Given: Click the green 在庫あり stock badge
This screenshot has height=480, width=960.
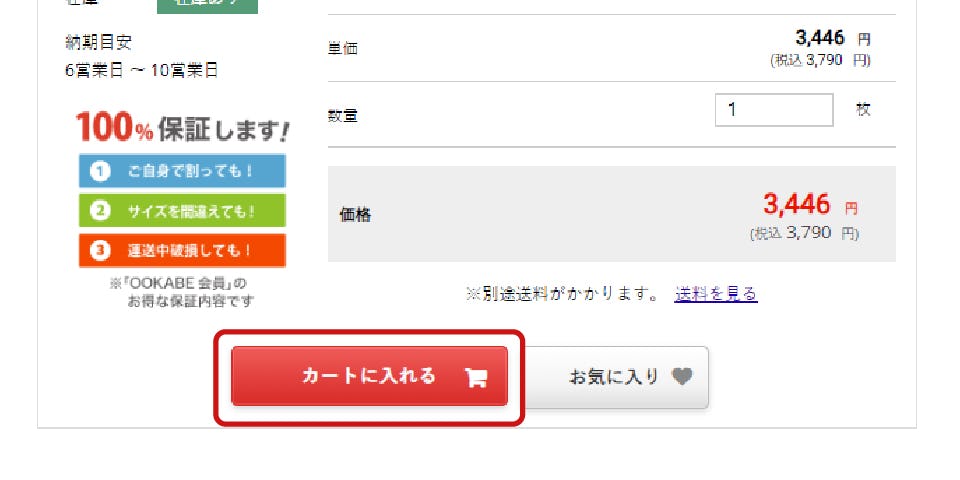Looking at the screenshot, I should [x=207, y=5].
